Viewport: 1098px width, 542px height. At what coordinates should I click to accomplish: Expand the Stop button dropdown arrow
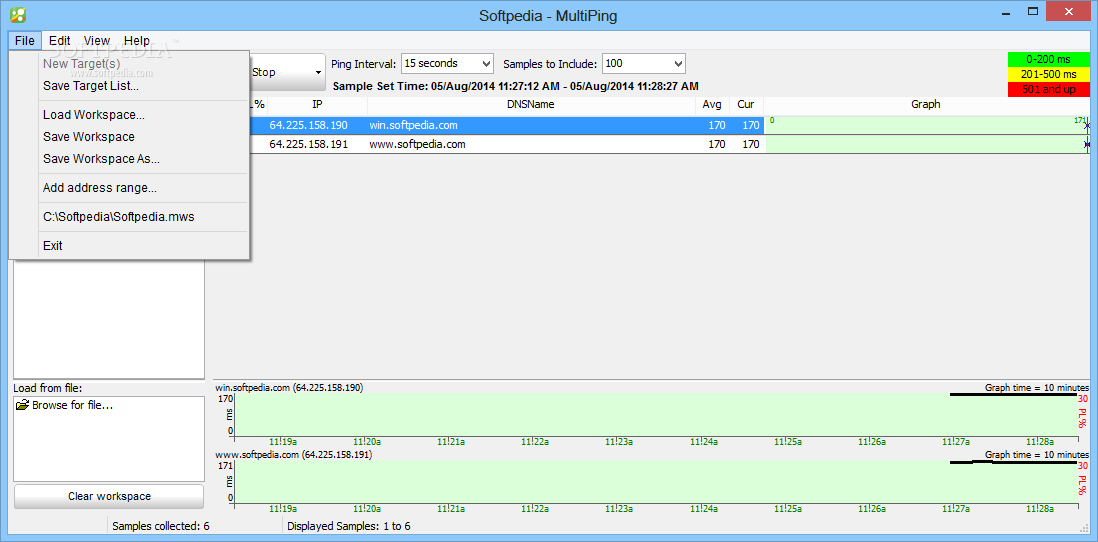click(x=318, y=72)
